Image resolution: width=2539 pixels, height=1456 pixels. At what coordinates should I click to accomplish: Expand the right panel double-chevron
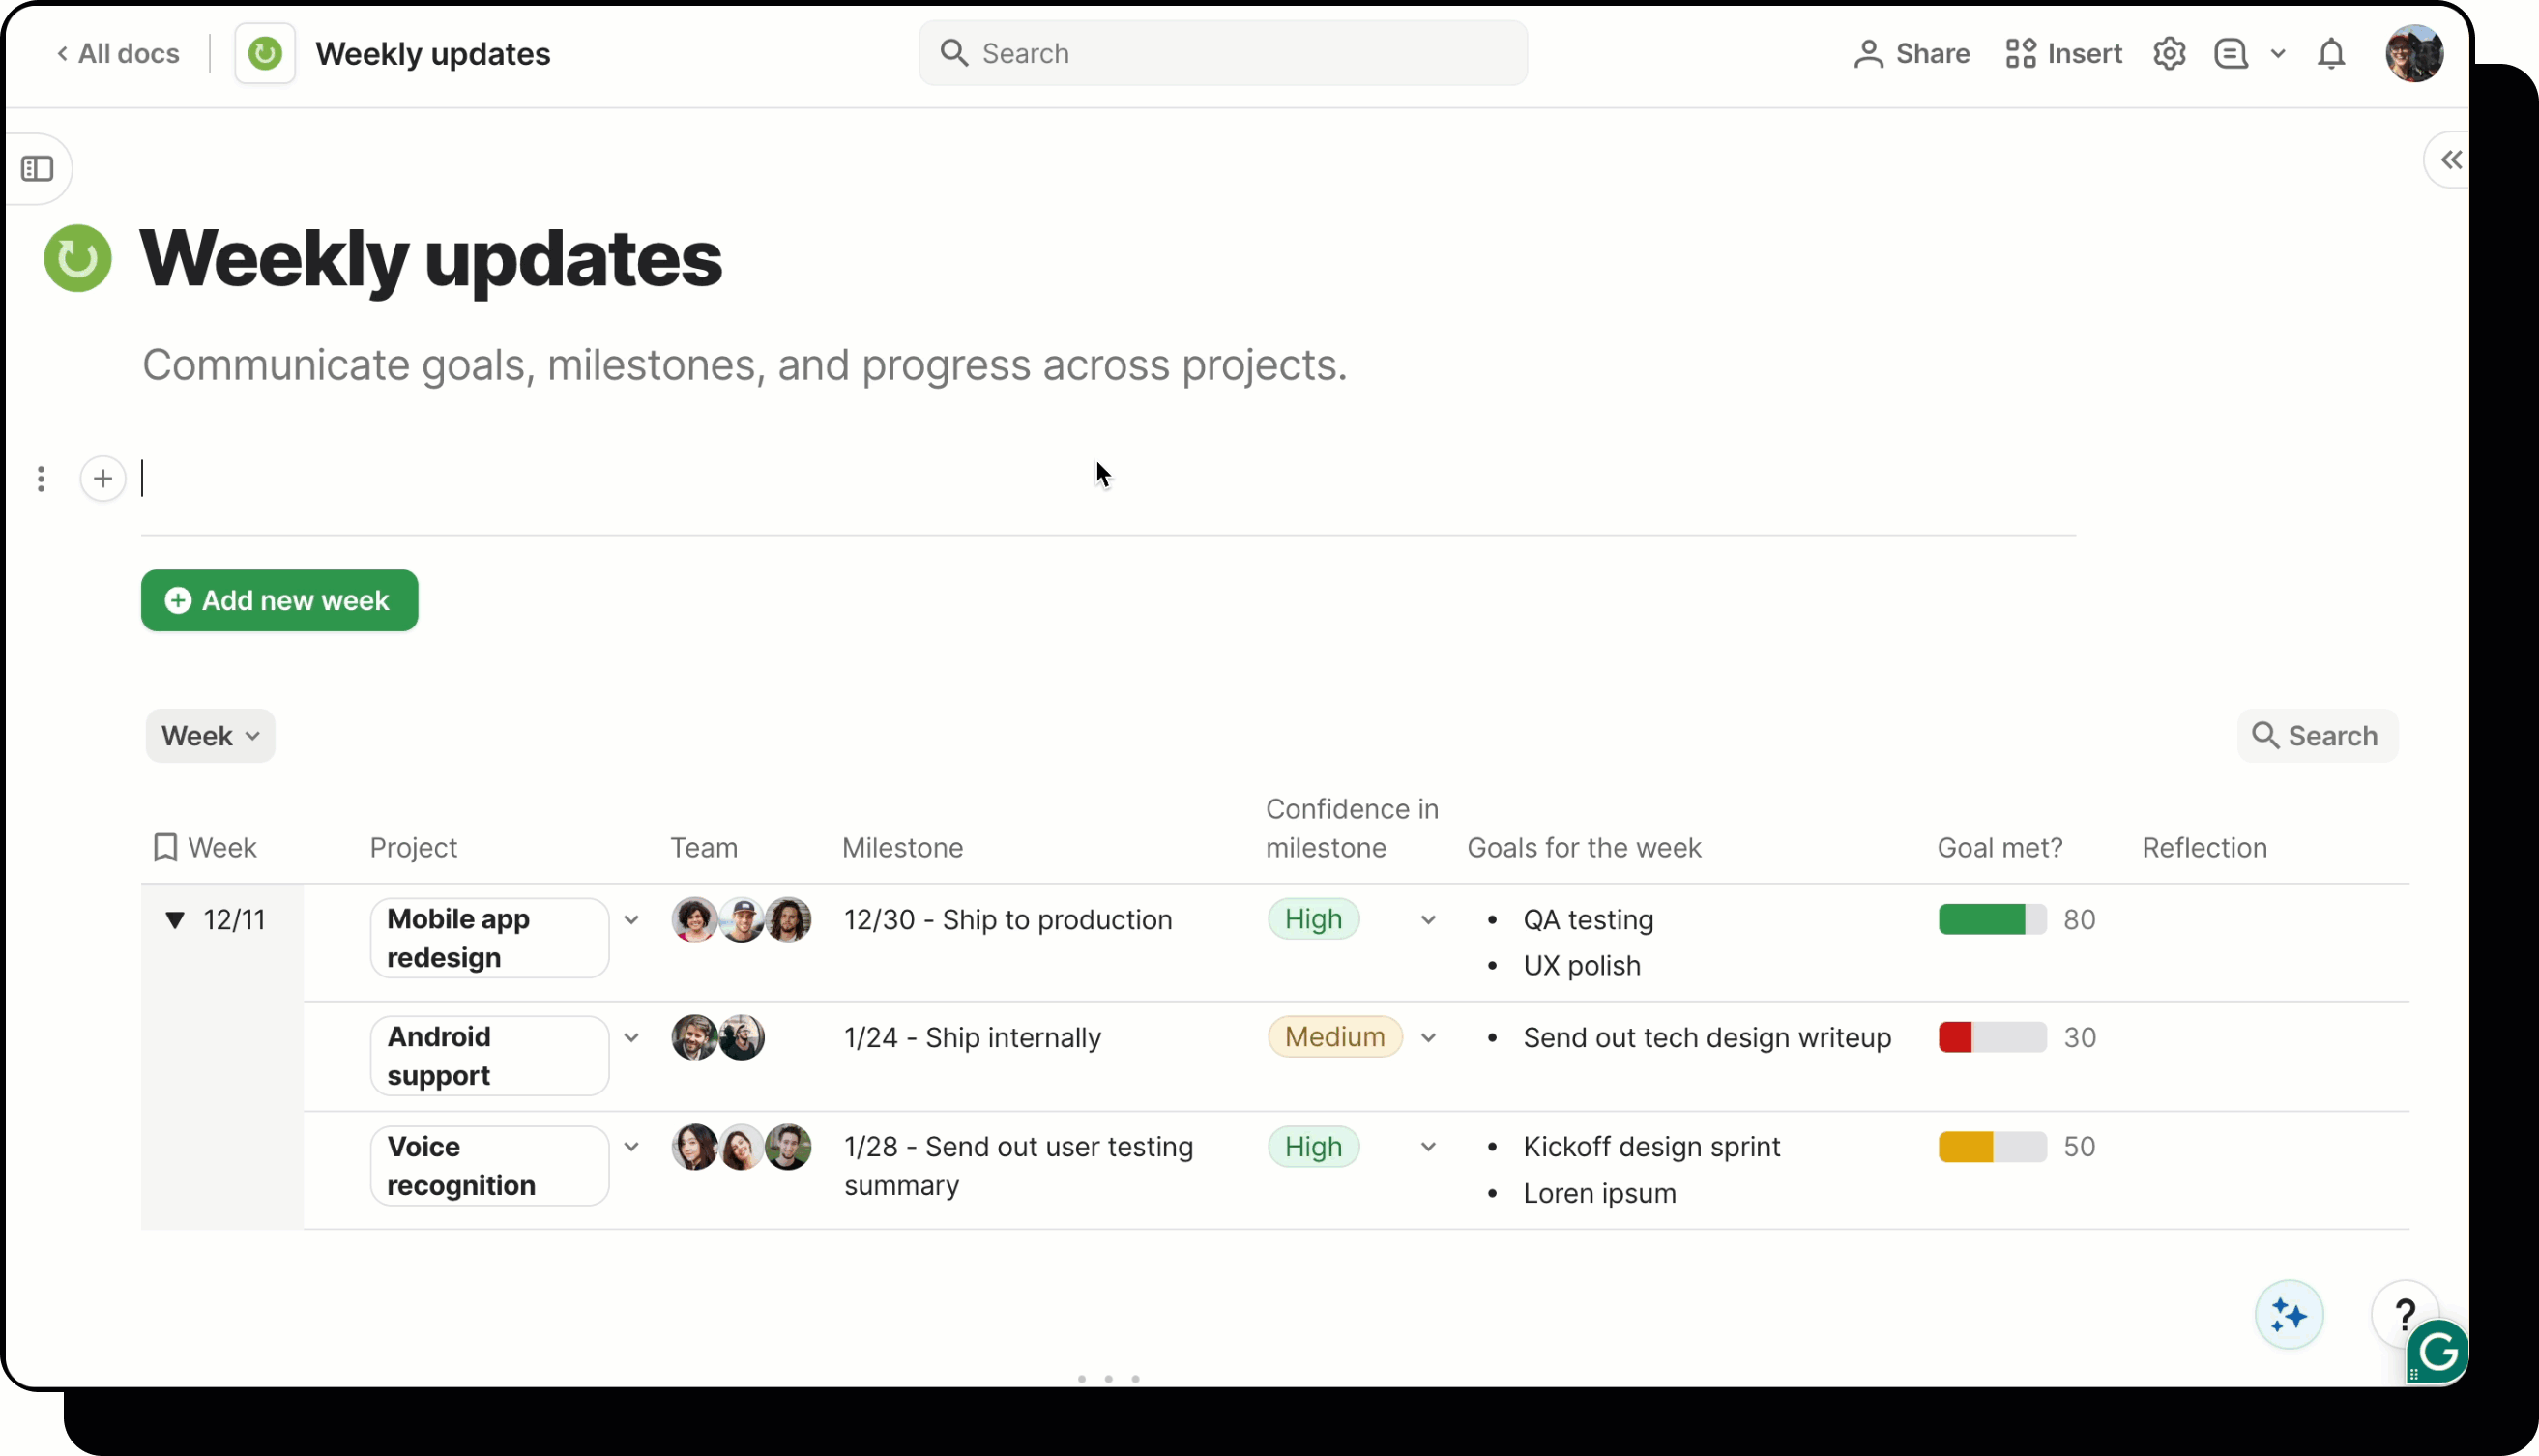click(2450, 160)
